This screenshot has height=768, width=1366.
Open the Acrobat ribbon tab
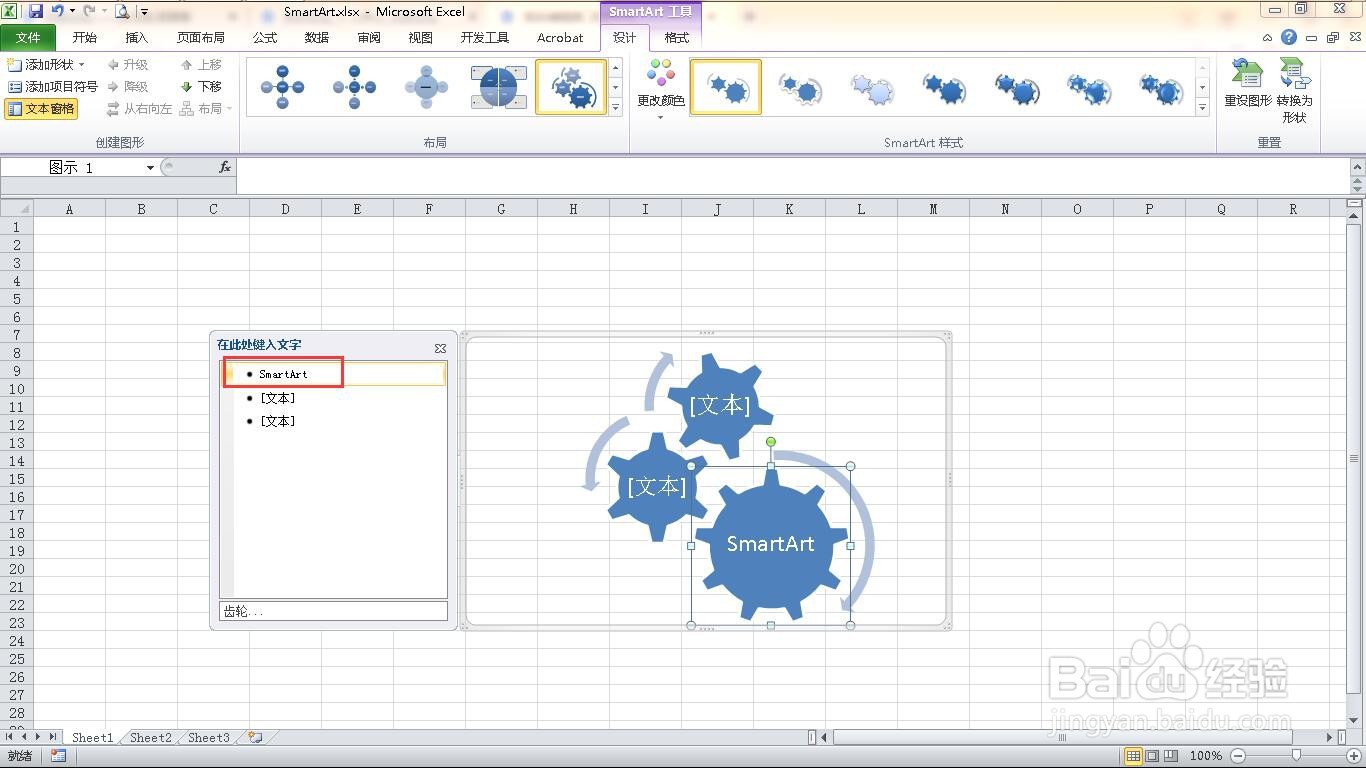point(560,37)
